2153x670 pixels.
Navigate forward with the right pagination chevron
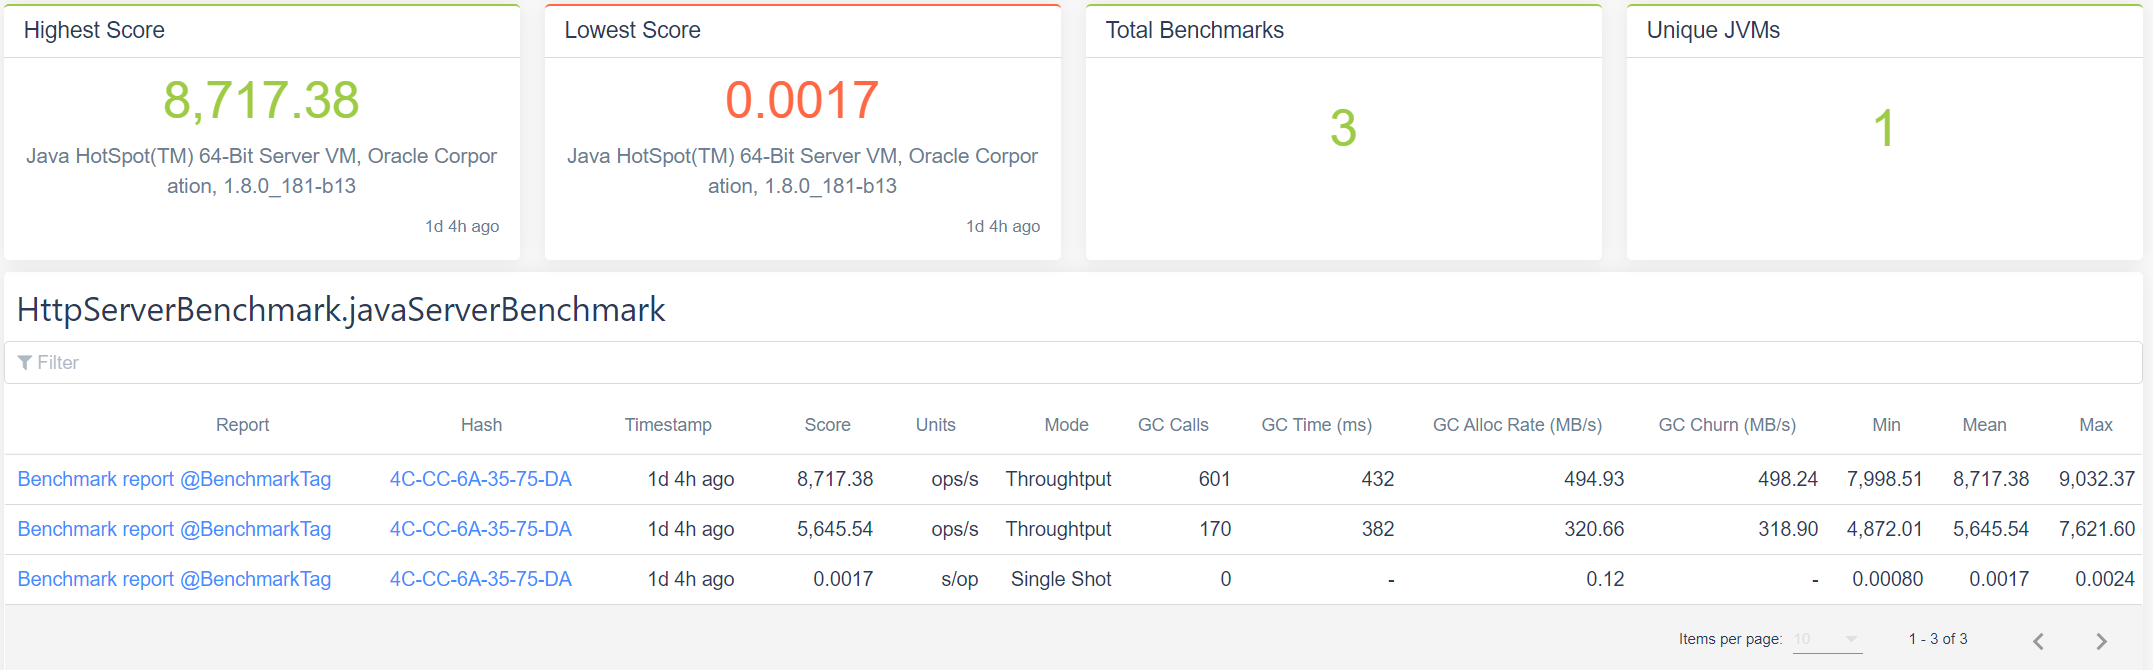click(x=2101, y=639)
